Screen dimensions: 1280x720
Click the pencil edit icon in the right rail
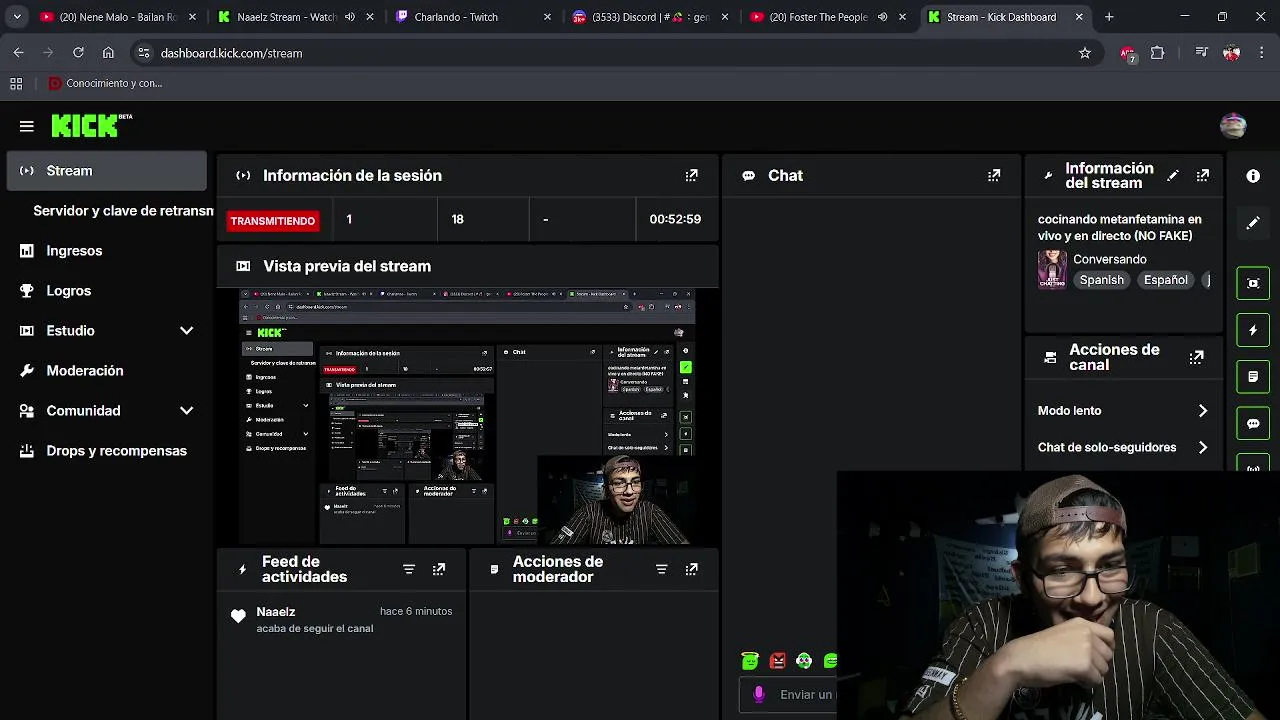tap(1253, 223)
